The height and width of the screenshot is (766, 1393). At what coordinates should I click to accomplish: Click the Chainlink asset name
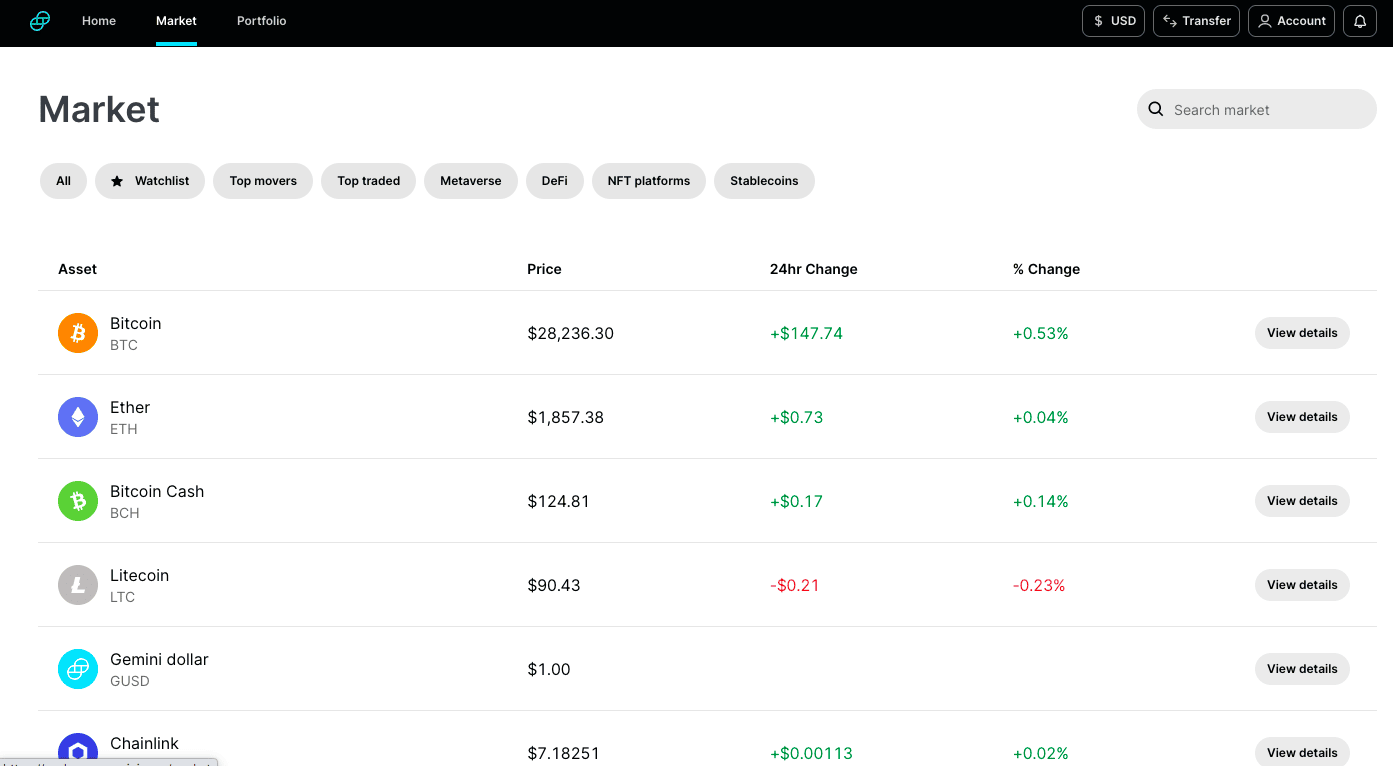144,743
